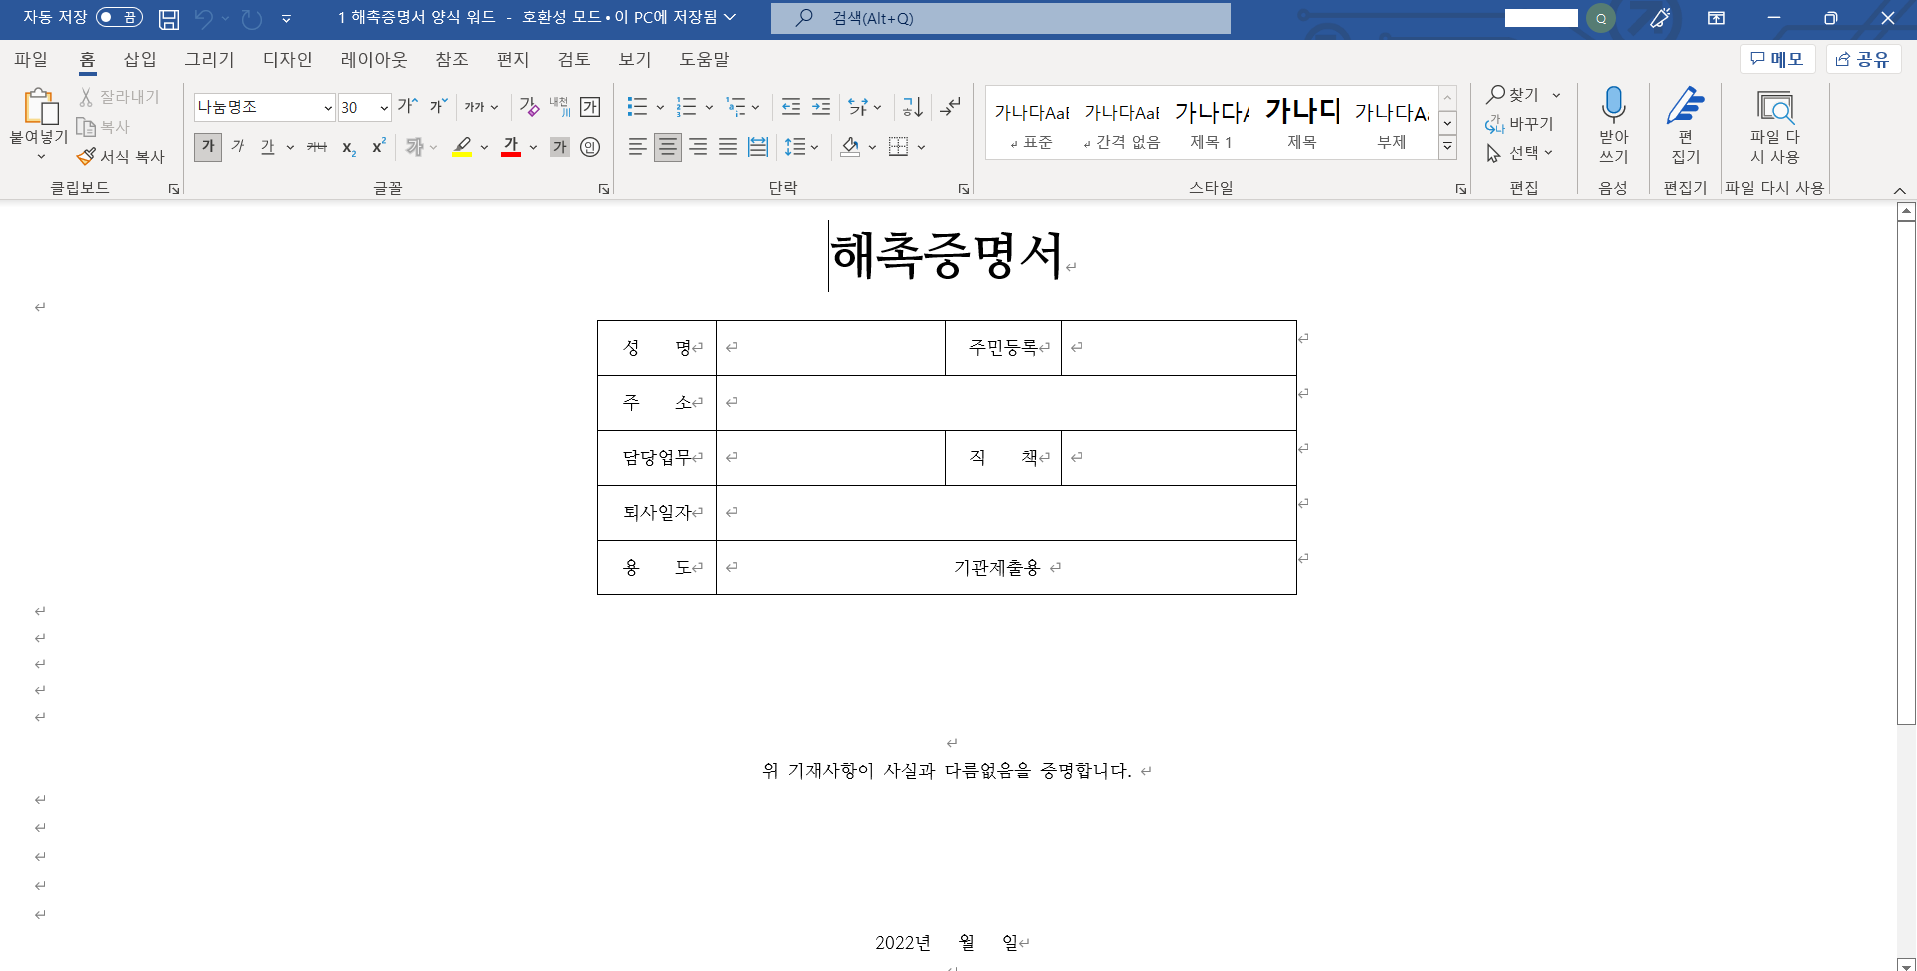1917x971 pixels.
Task: Collapse the ribbon with chevron
Action: point(1899,190)
